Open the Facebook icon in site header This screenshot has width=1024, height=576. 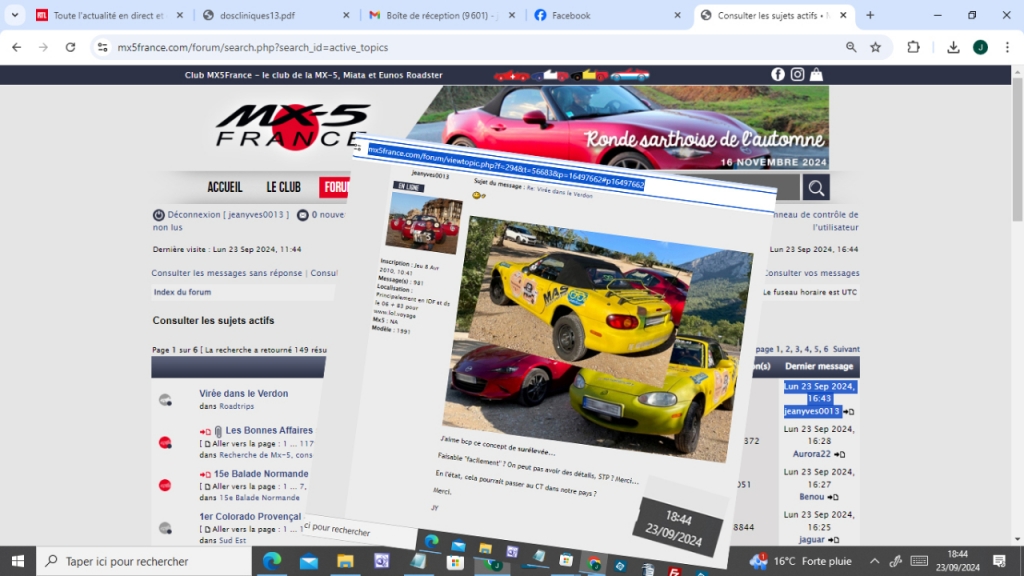[777, 74]
